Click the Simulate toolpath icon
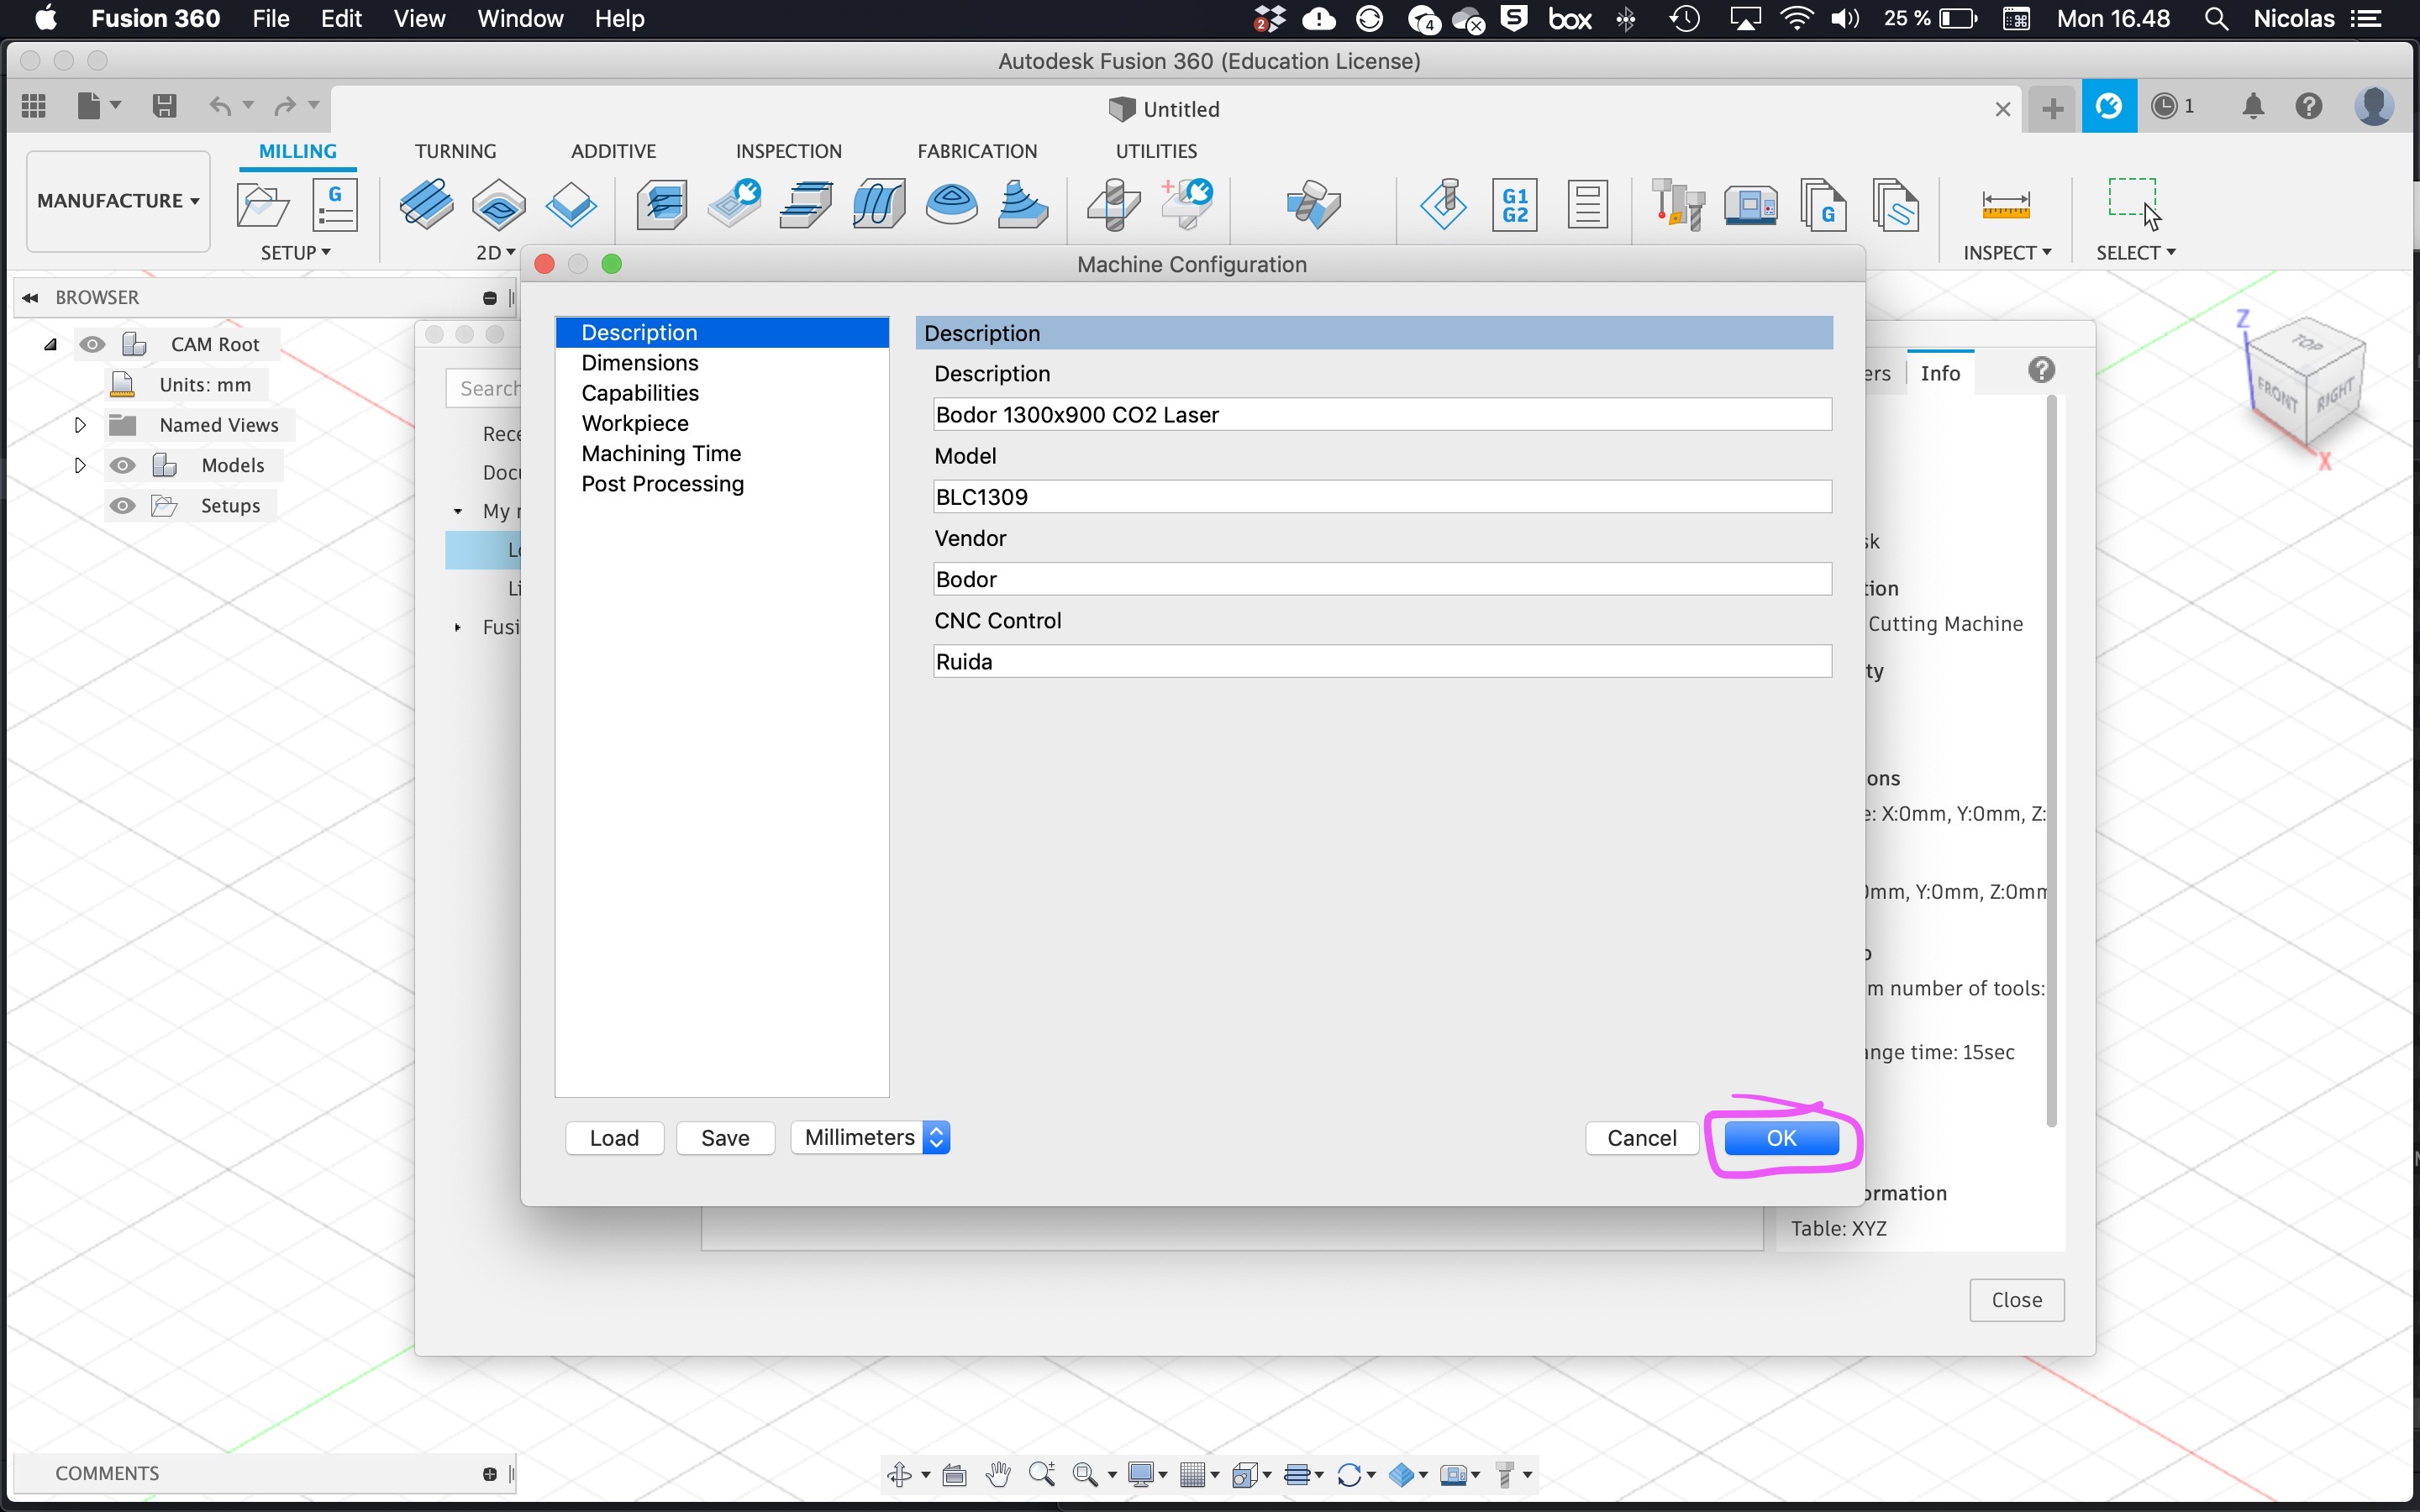2420x1512 pixels. click(1442, 205)
